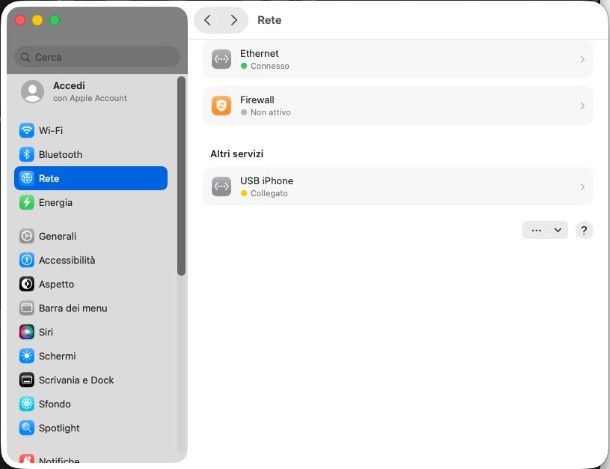Image resolution: width=610 pixels, height=469 pixels.
Task: Select Schermi in the sidebar
Action: tap(91, 356)
